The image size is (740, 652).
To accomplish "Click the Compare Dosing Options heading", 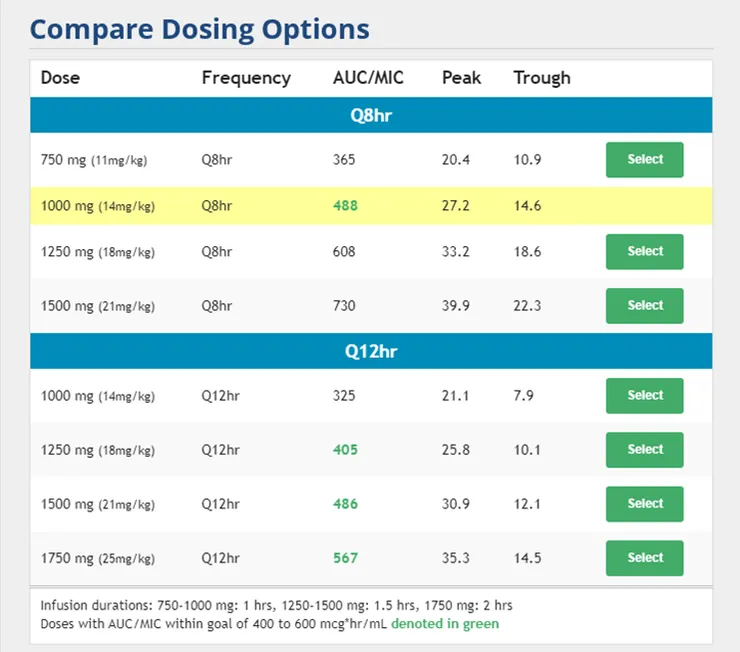I will click(199, 29).
